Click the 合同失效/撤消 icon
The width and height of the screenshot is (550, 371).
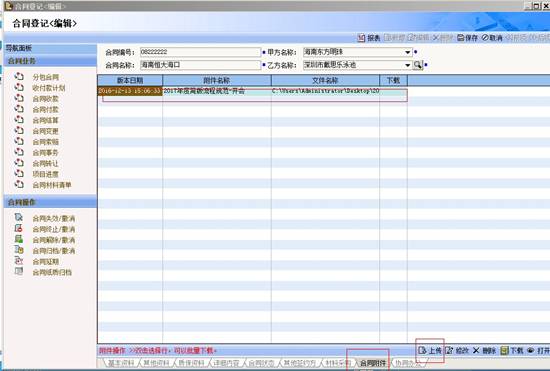pos(19,218)
